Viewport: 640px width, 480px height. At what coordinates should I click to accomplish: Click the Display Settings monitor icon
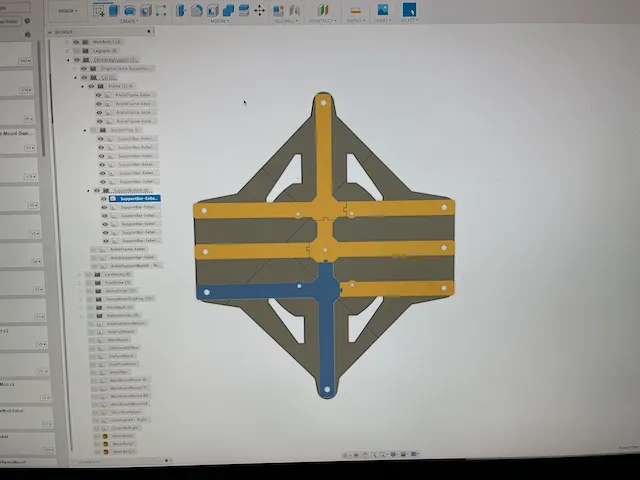[x=394, y=454]
